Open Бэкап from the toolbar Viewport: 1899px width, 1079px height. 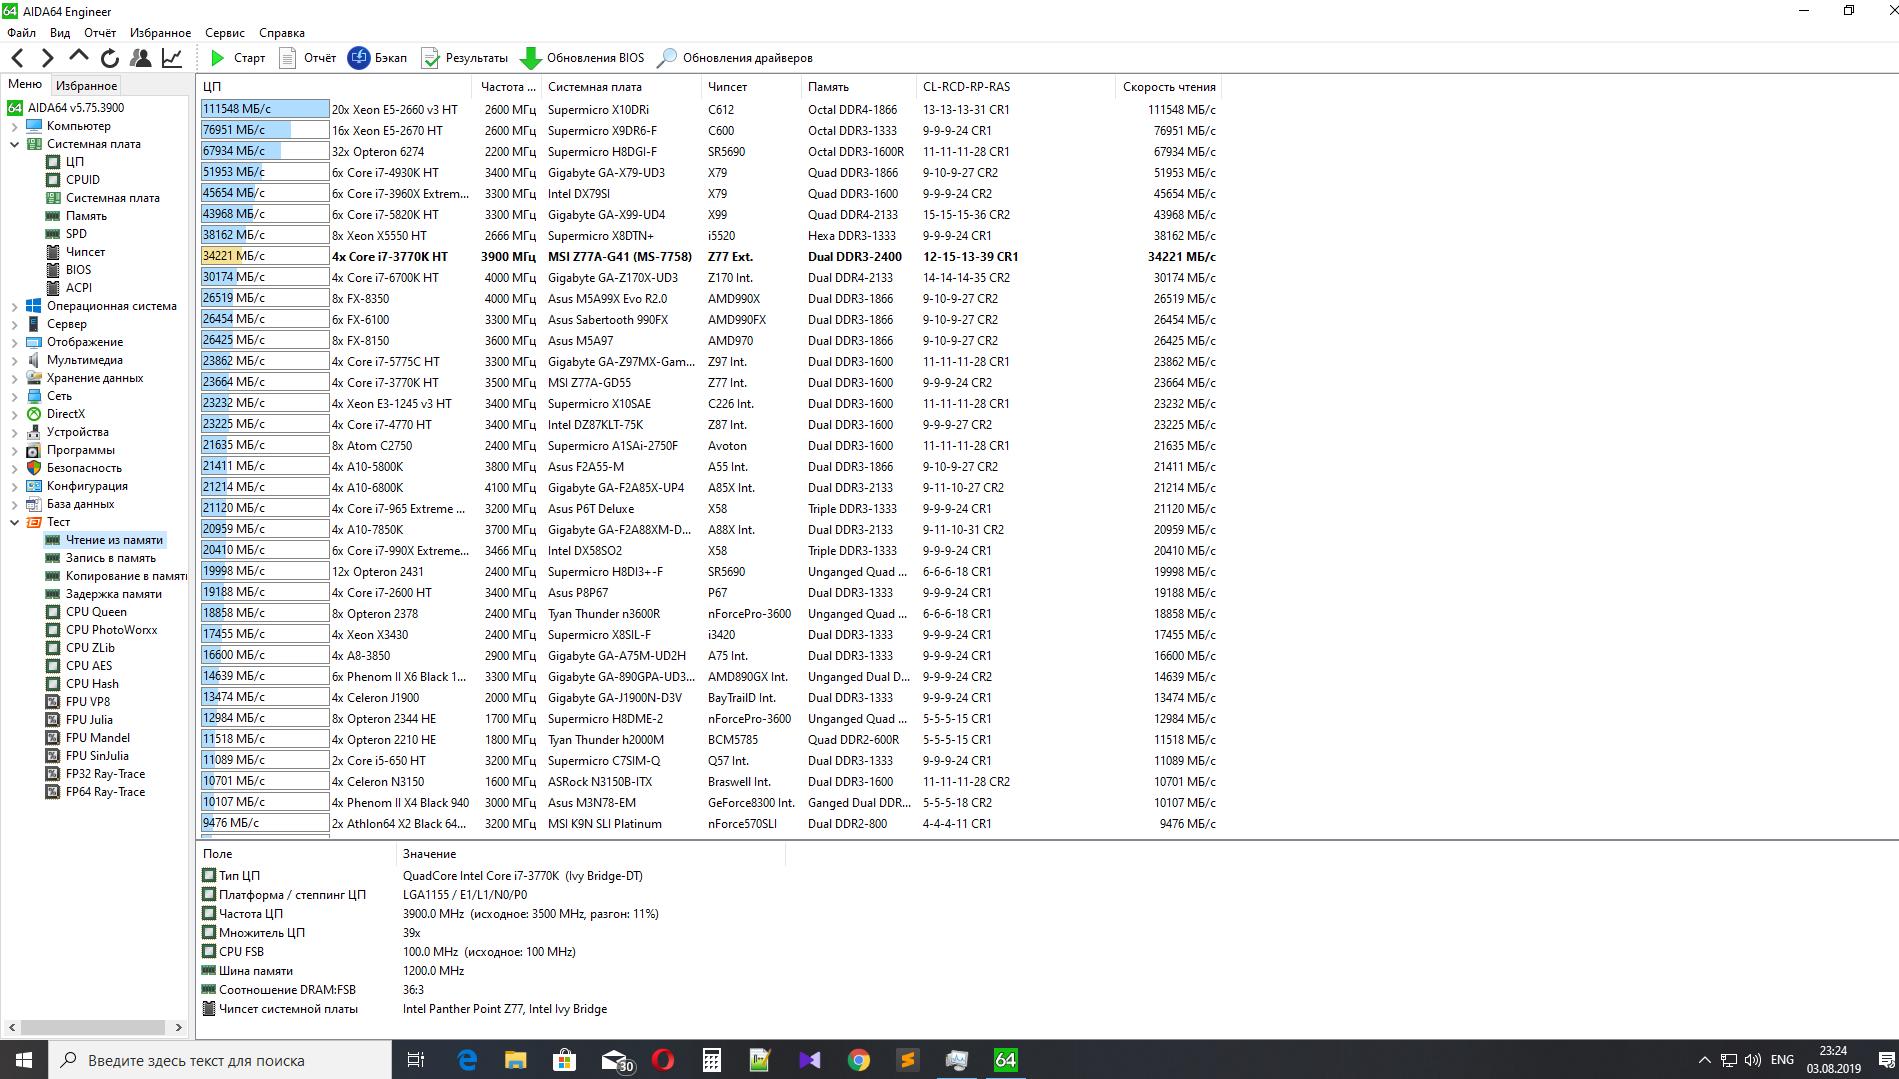pyautogui.click(x=378, y=58)
